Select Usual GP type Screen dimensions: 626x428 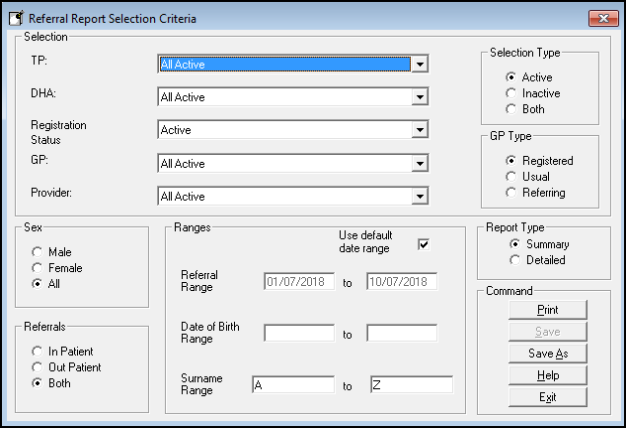512,176
